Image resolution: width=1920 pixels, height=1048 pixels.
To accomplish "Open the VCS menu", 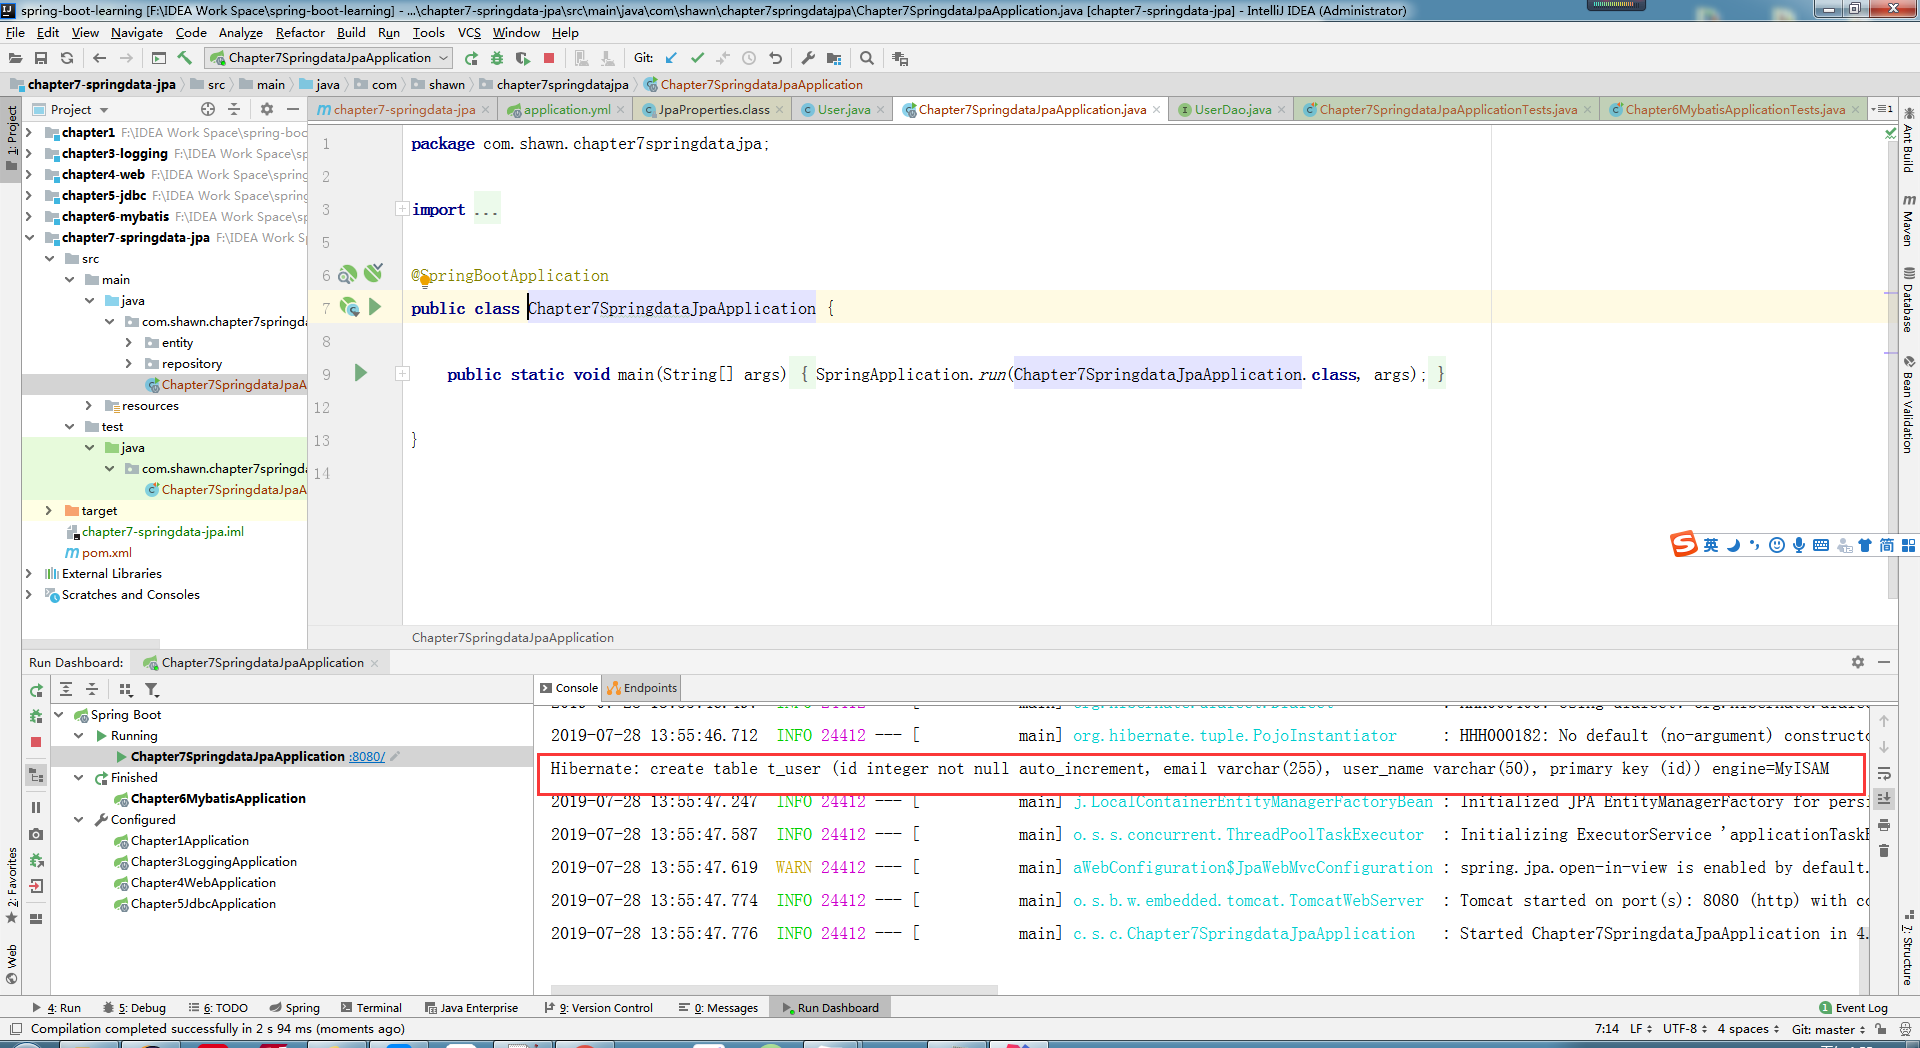I will tap(469, 32).
